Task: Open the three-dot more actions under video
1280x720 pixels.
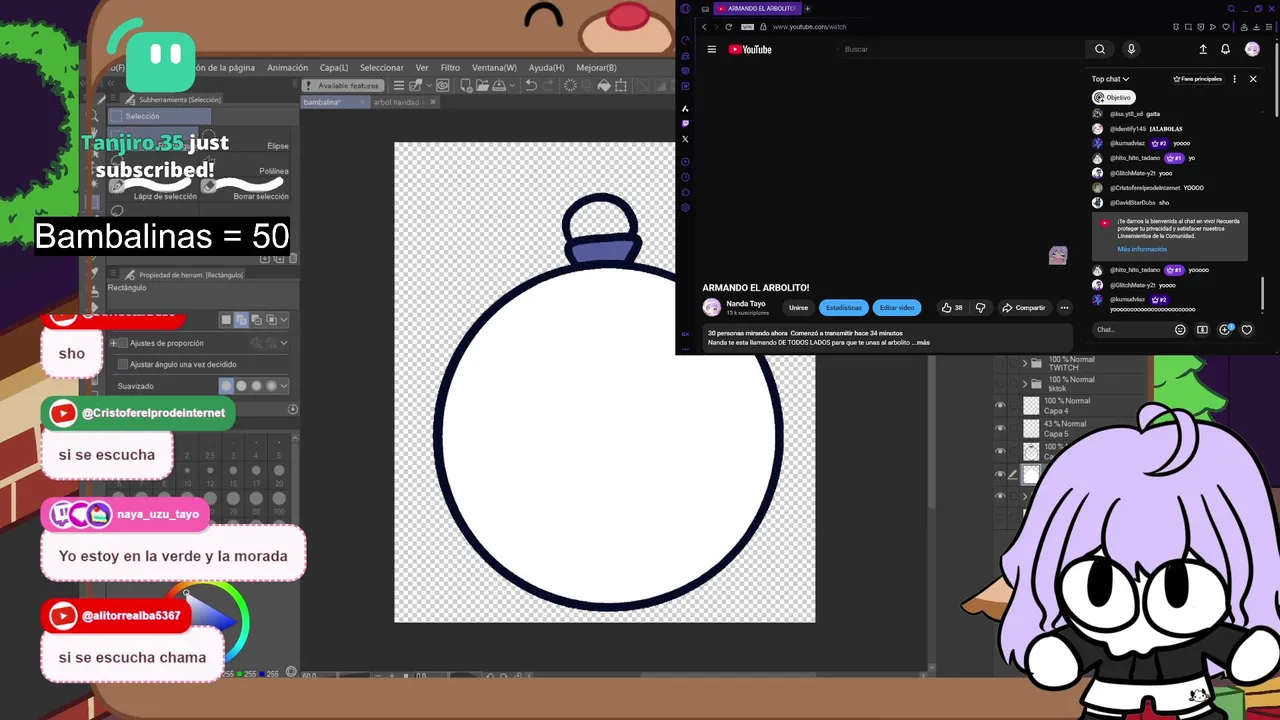Action: (x=1064, y=308)
